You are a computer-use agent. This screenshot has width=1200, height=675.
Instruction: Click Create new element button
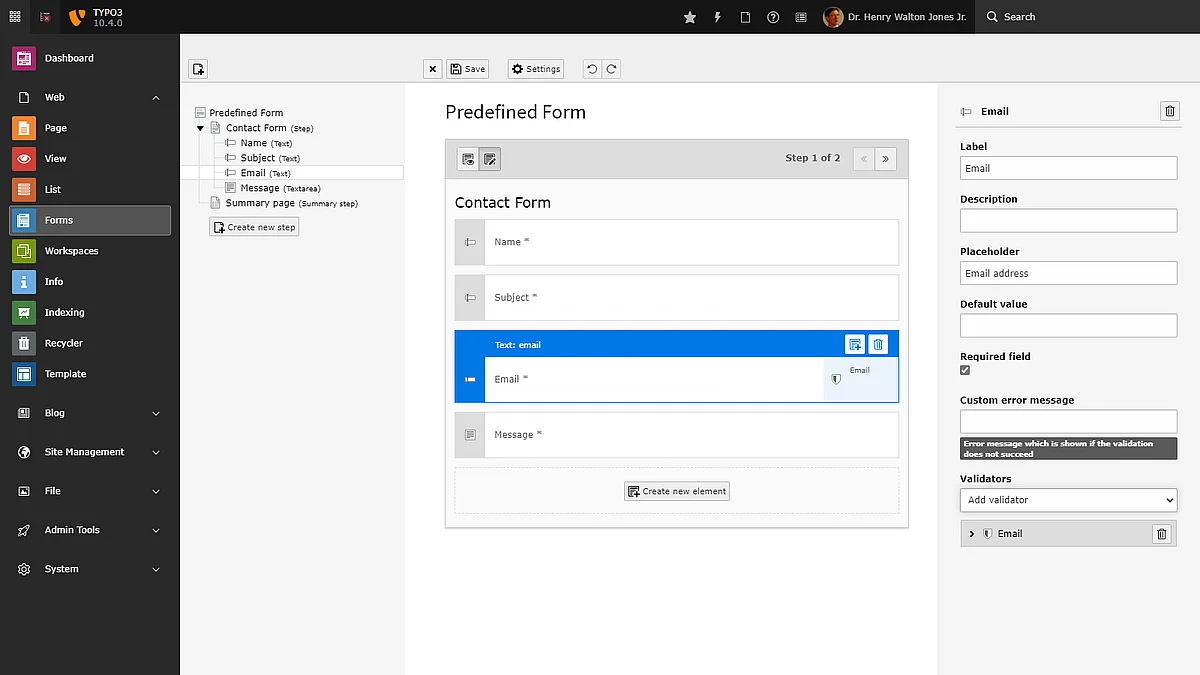[677, 491]
